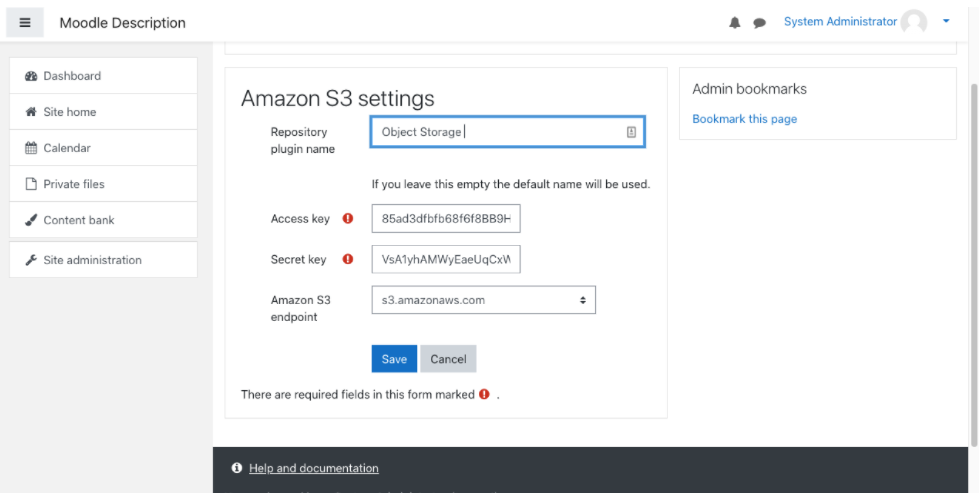Open the Amazon S3 endpoint dropdown
979x493 pixels.
(x=483, y=300)
